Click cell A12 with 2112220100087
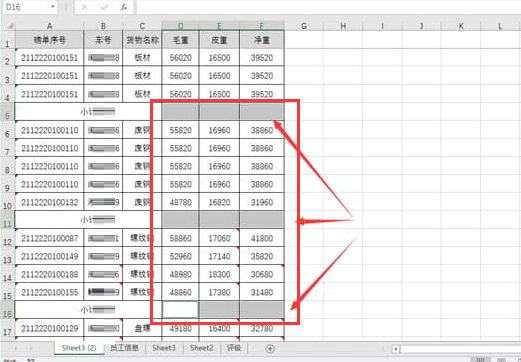Image resolution: width=521 pixels, height=362 pixels. point(49,238)
